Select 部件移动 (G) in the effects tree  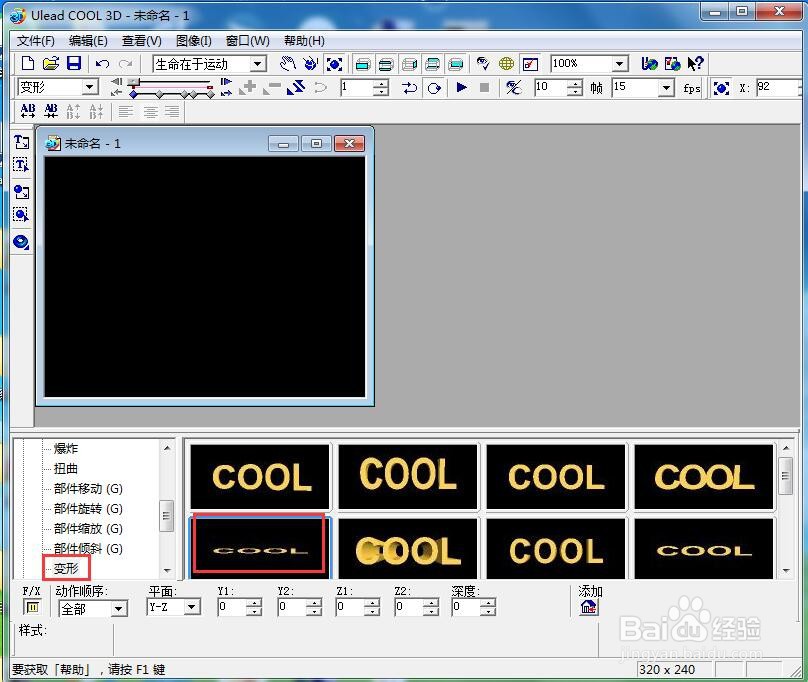pyautogui.click(x=88, y=489)
